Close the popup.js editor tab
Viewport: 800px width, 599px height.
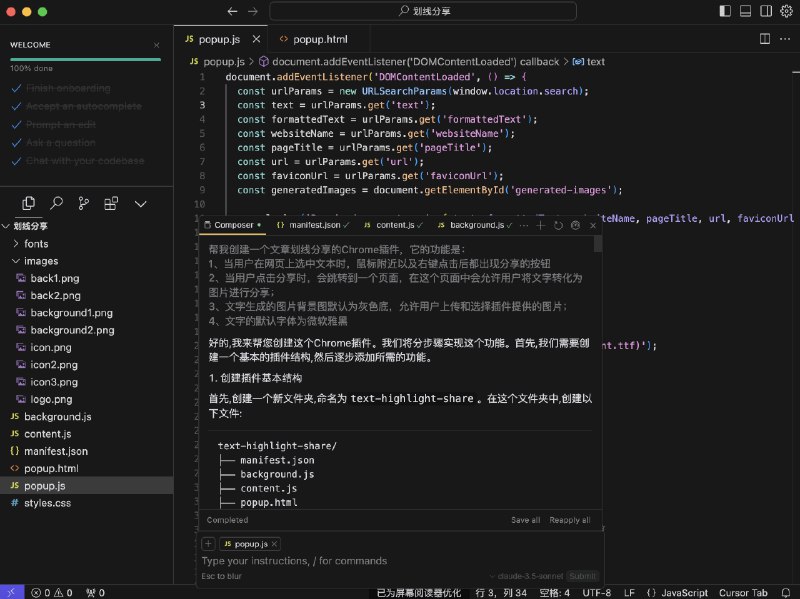256,39
